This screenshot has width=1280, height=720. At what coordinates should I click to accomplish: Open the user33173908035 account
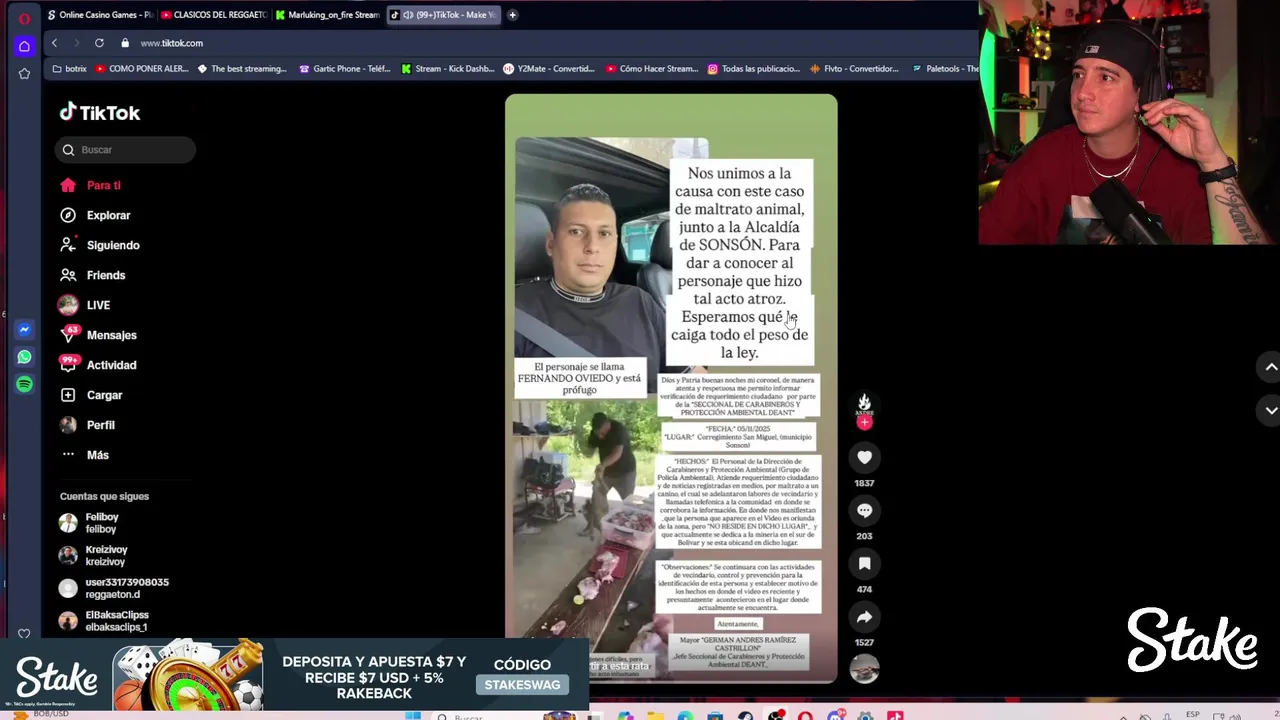[114, 588]
